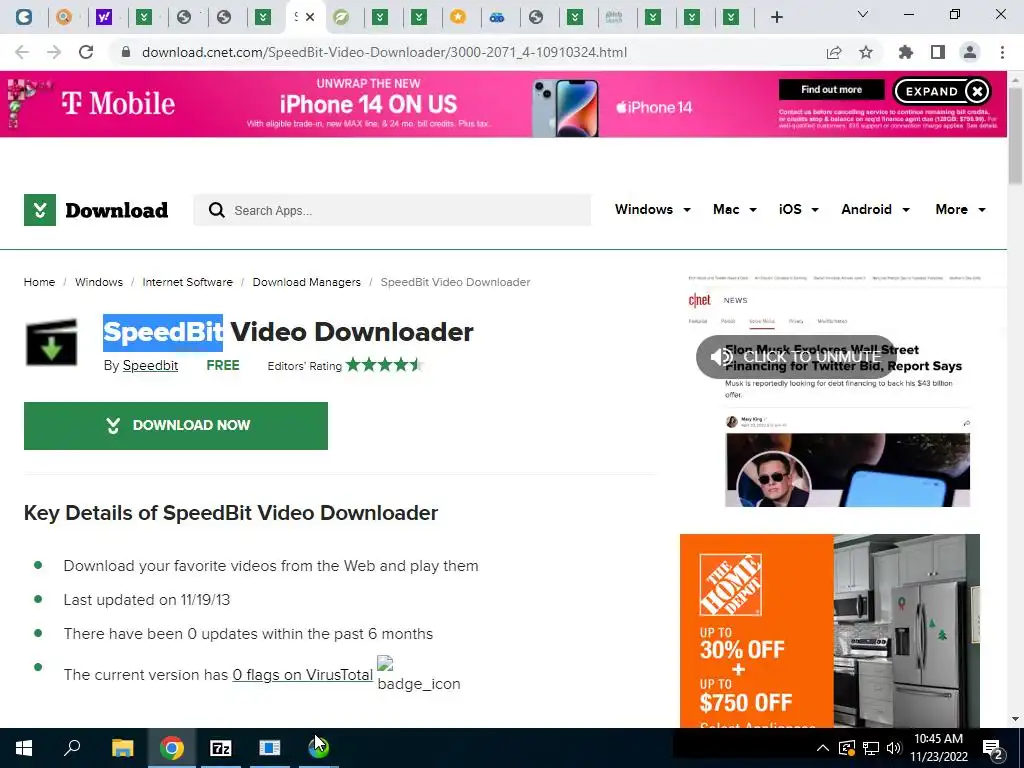The image size is (1024, 768).
Task: Open 7-Zip from the taskbar
Action: 221,747
